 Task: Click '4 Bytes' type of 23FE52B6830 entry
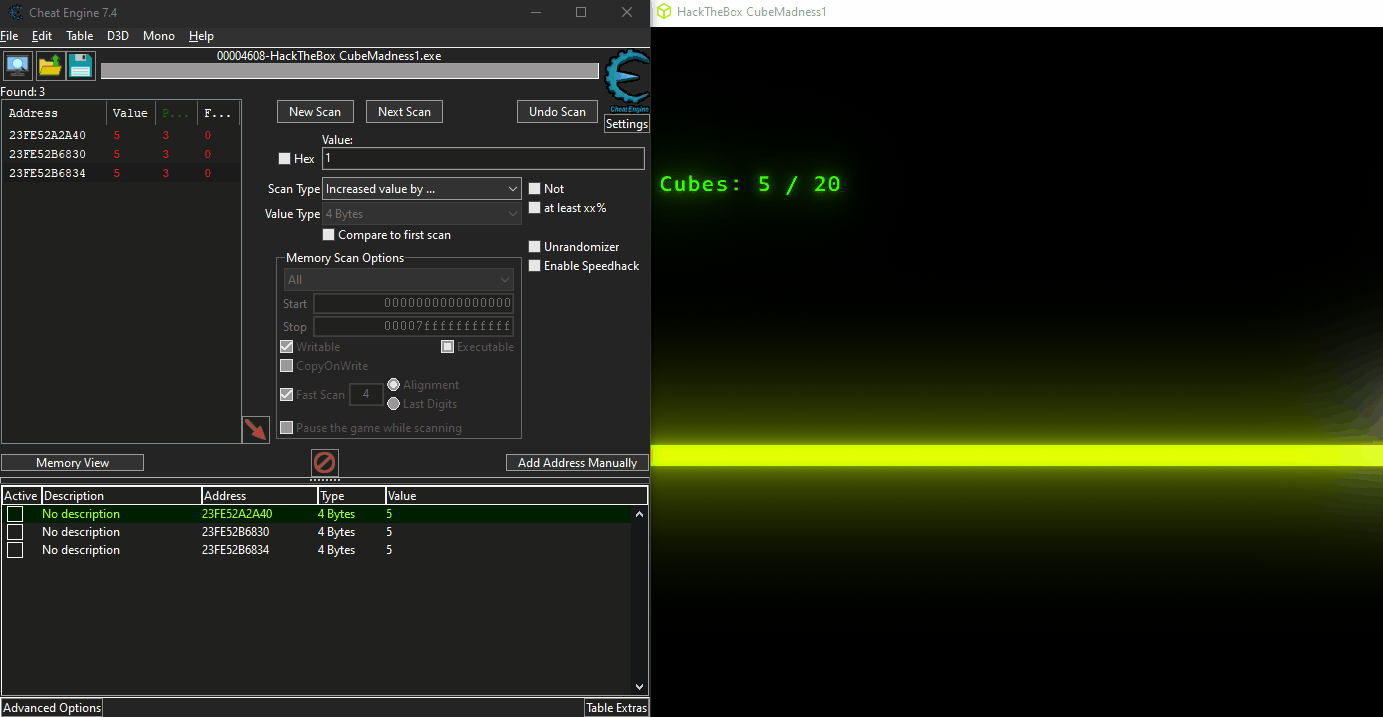336,532
